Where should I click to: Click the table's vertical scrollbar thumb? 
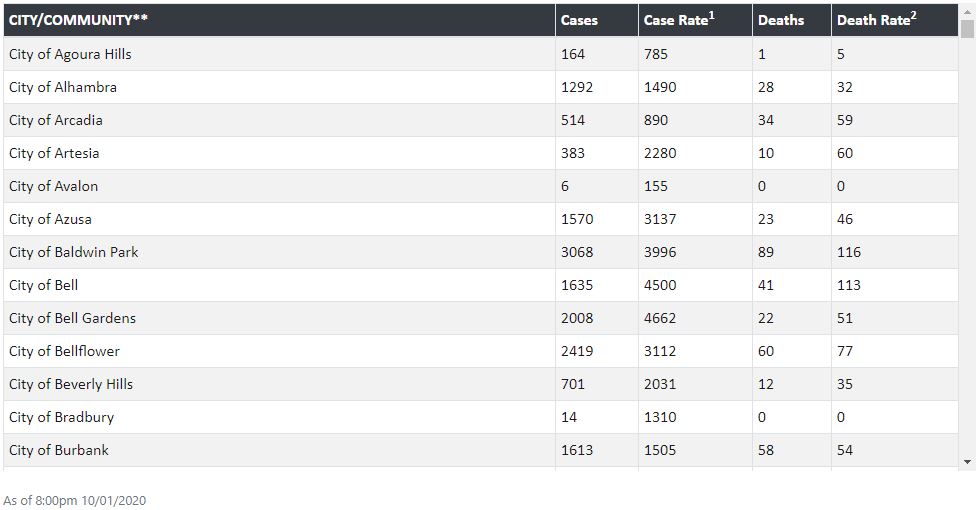pyautogui.click(x=967, y=29)
